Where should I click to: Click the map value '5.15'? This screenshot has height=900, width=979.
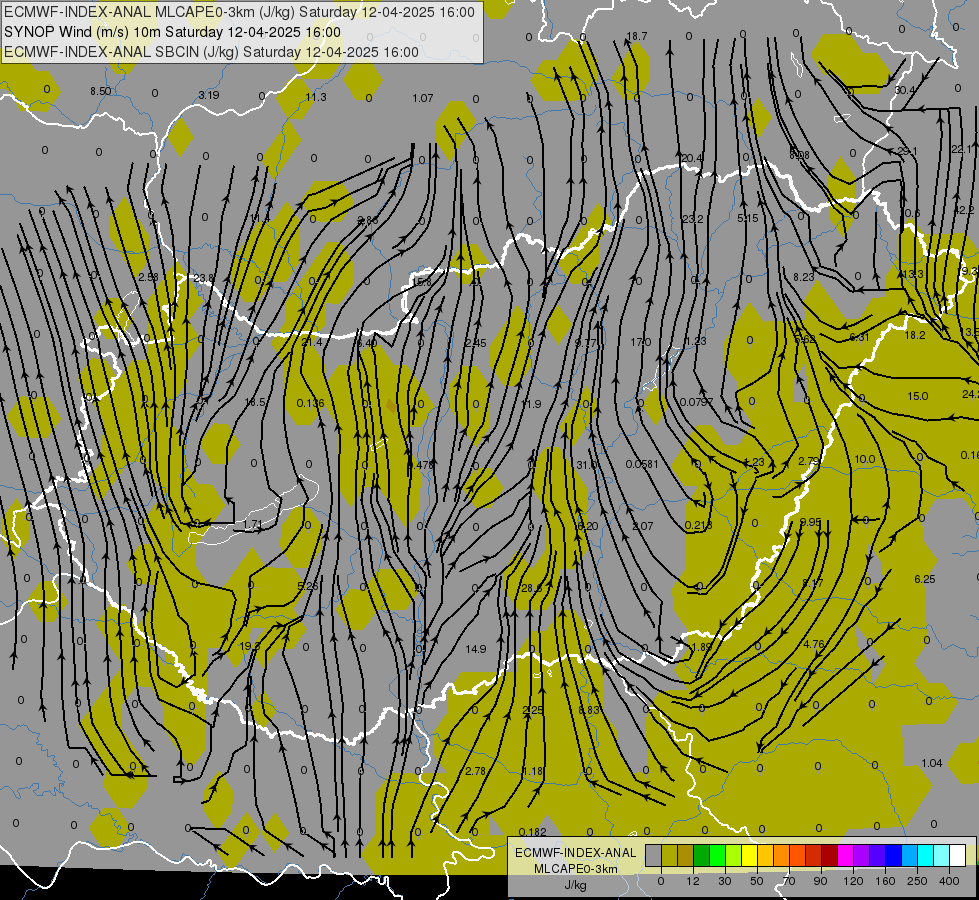coord(747,218)
